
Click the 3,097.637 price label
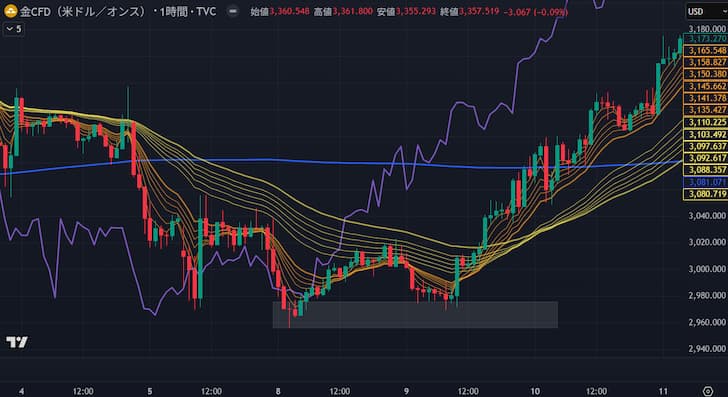[x=706, y=146]
